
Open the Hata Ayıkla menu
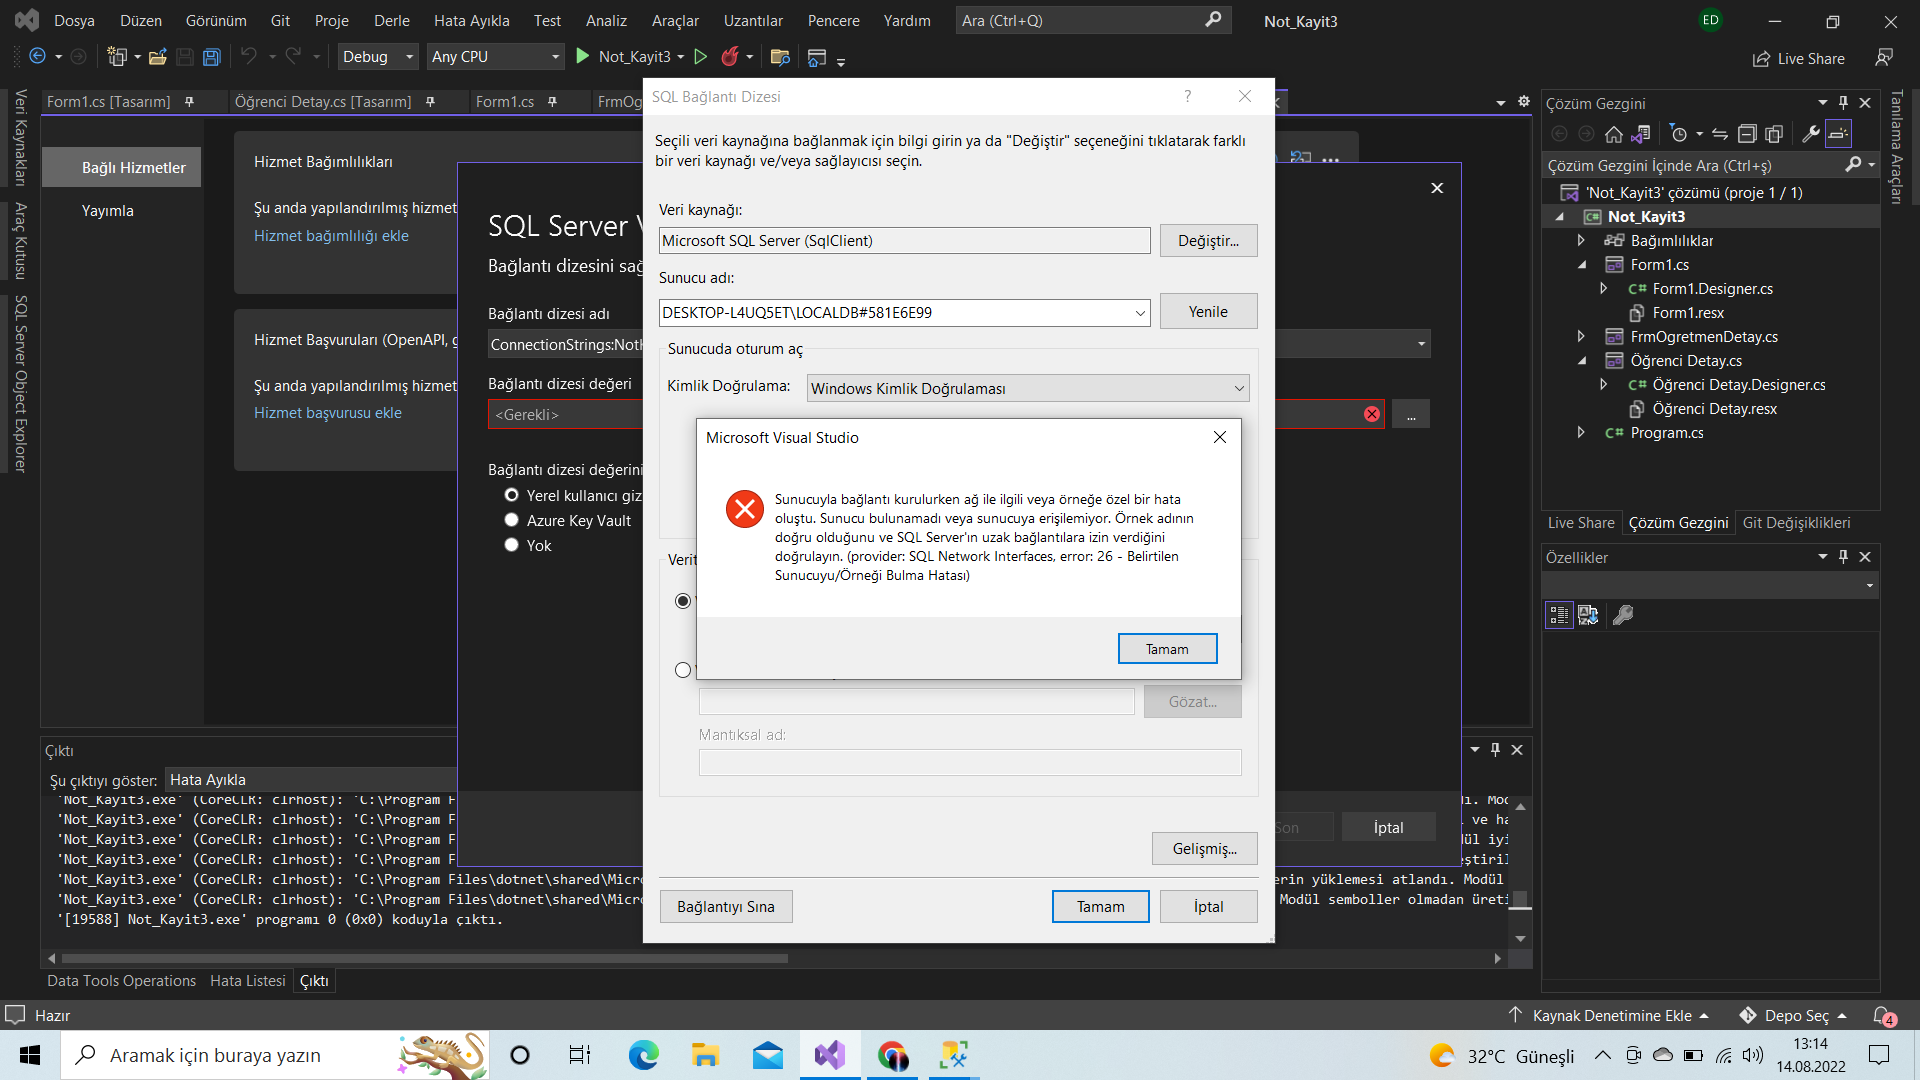(x=471, y=20)
